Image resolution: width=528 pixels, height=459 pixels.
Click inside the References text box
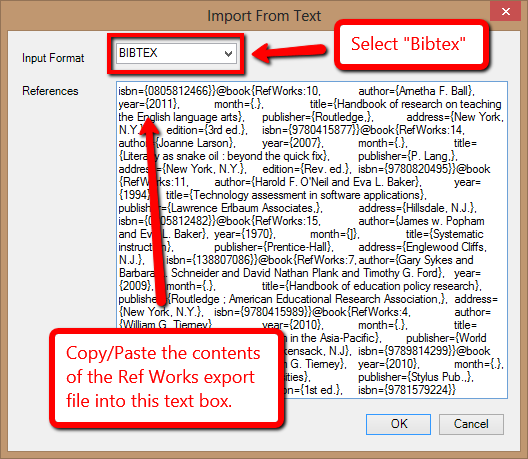click(x=312, y=240)
